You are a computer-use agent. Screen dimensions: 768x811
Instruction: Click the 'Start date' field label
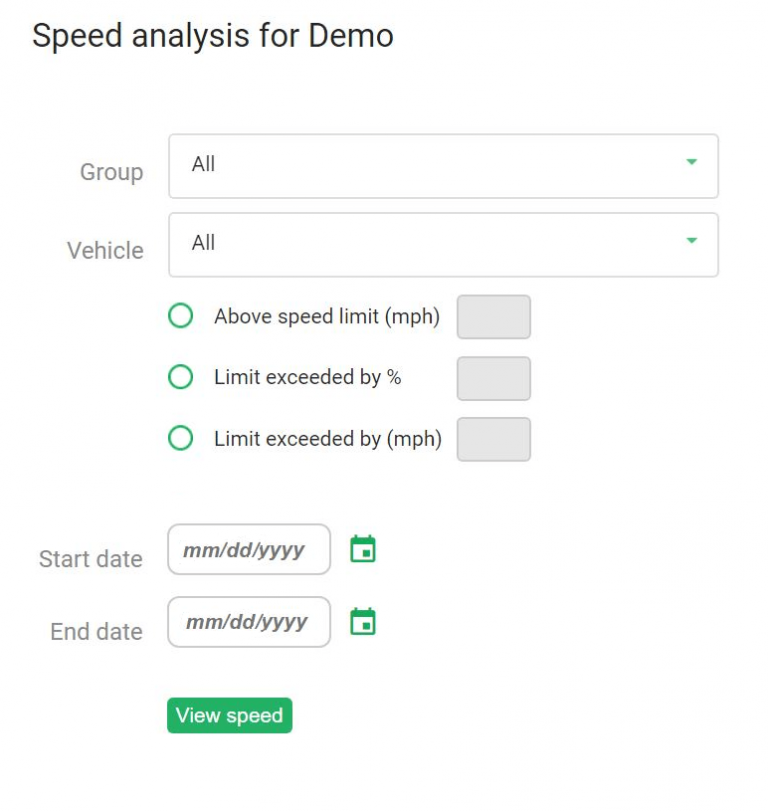click(x=91, y=559)
